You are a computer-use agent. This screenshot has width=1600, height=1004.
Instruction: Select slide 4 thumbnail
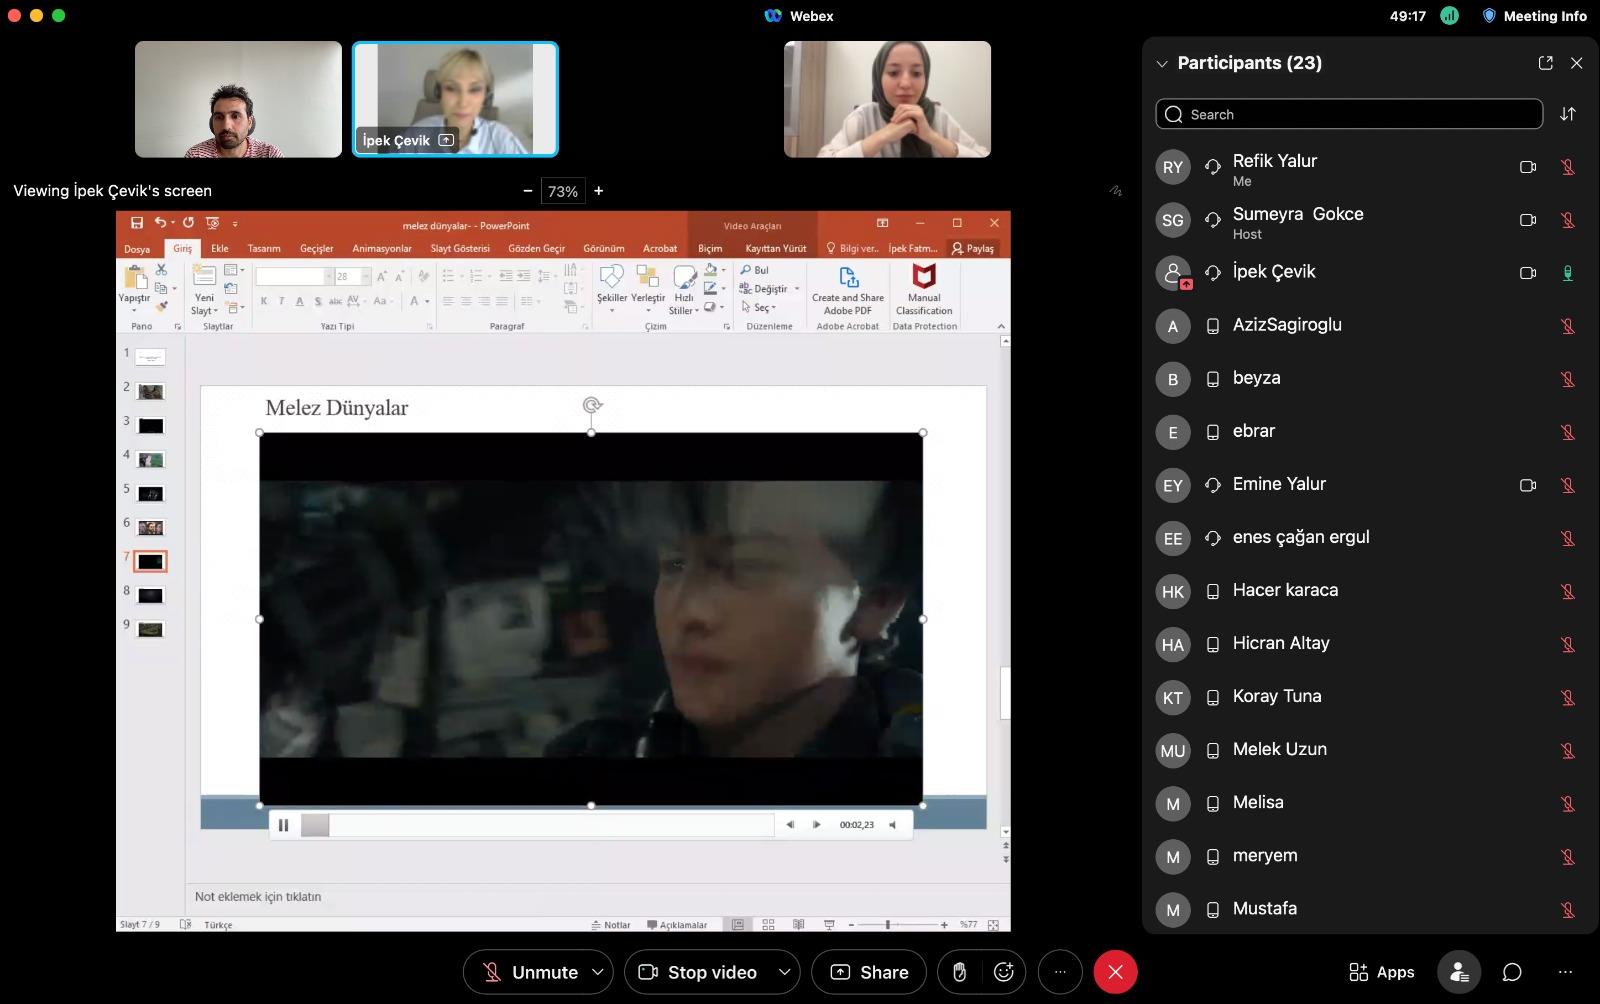click(150, 460)
